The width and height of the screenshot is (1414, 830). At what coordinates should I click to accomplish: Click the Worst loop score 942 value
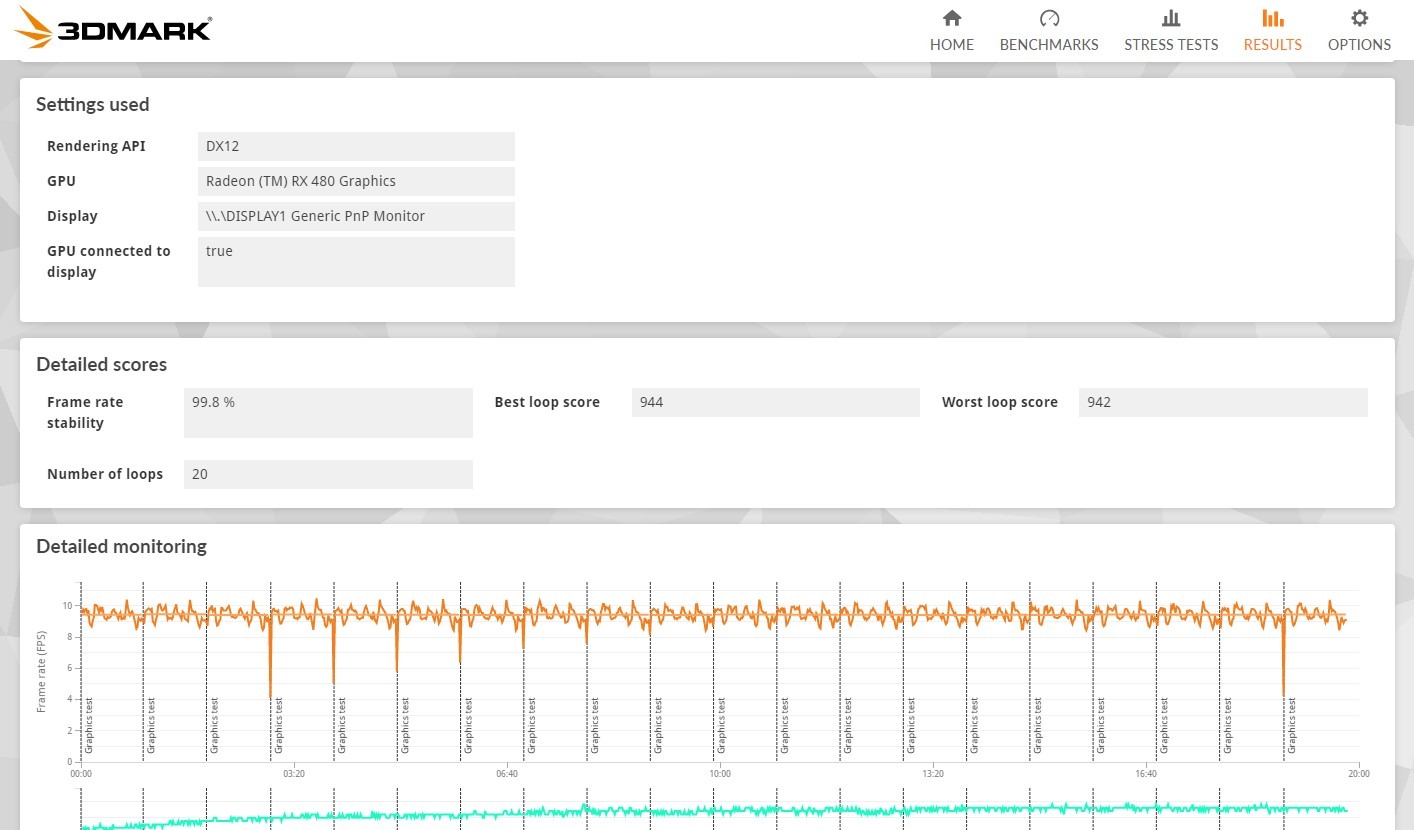pyautogui.click(x=1223, y=402)
